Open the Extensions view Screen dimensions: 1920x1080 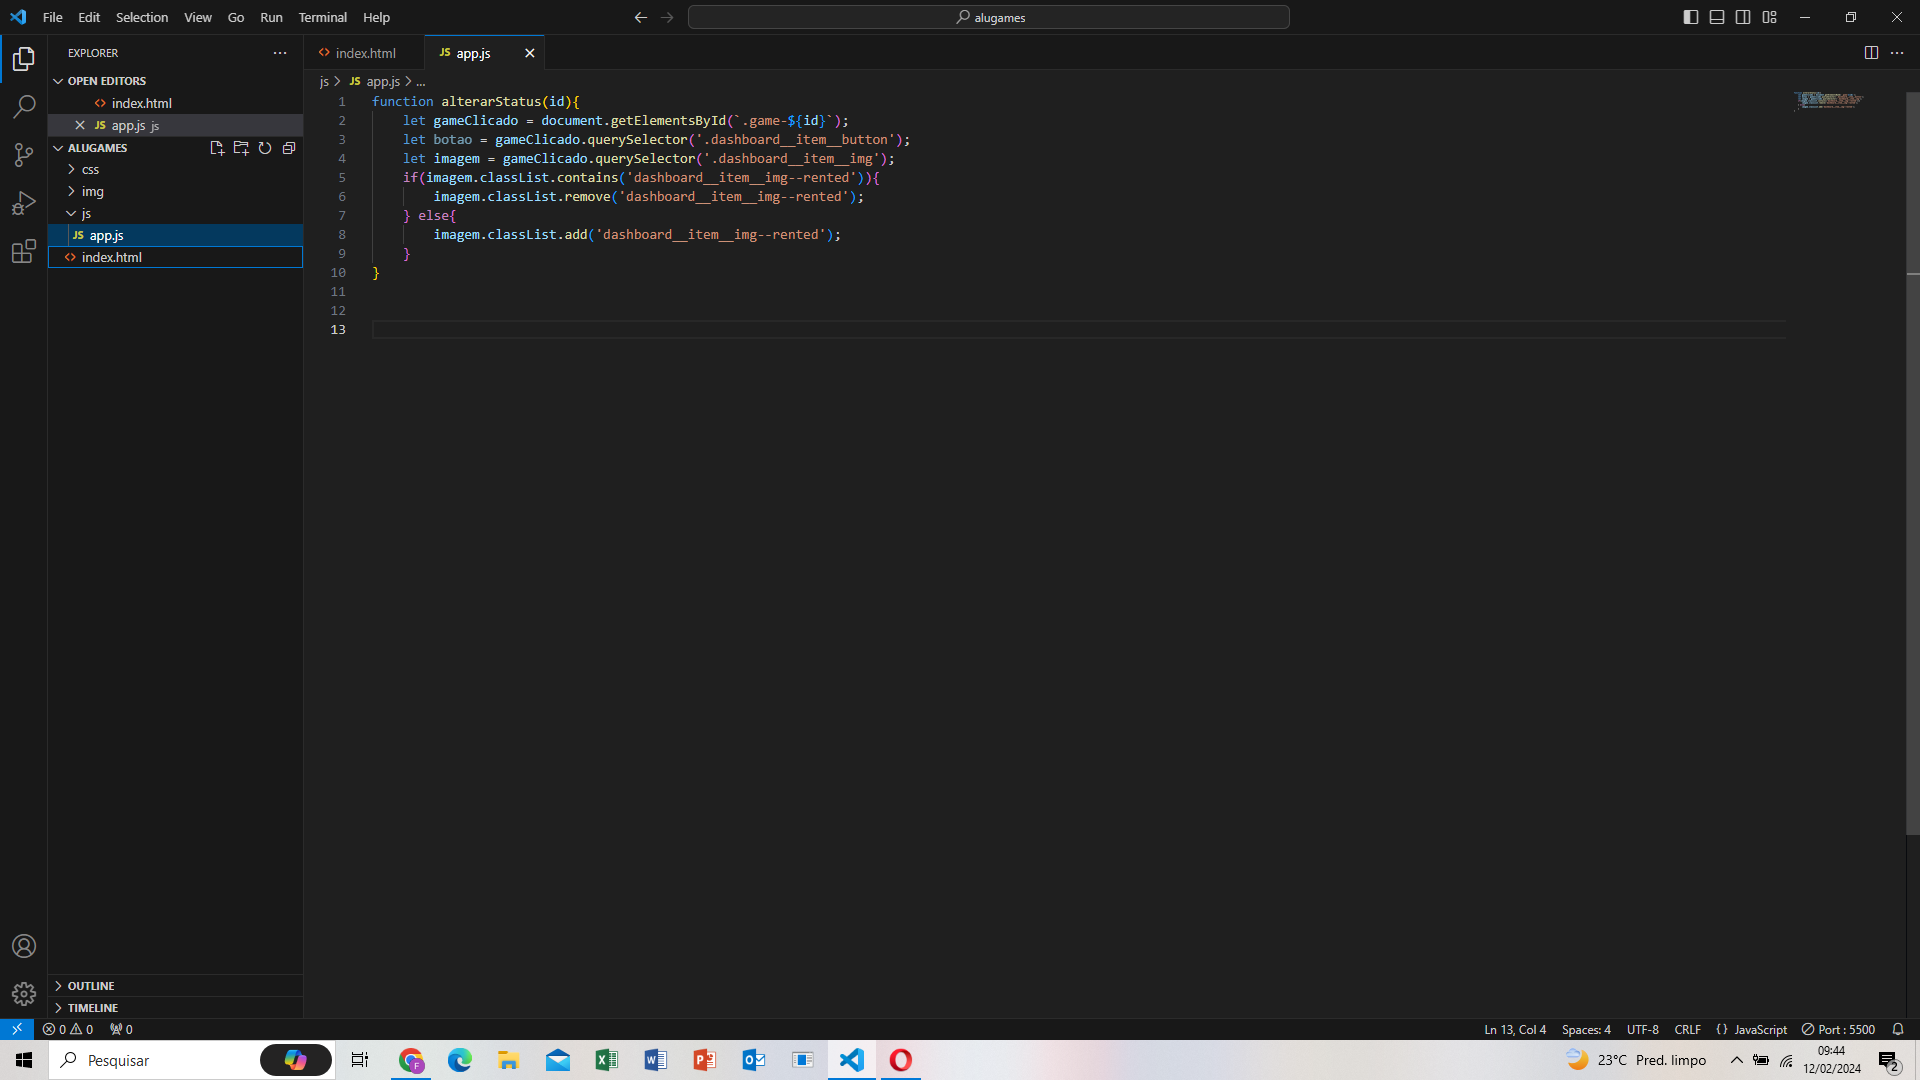point(24,251)
